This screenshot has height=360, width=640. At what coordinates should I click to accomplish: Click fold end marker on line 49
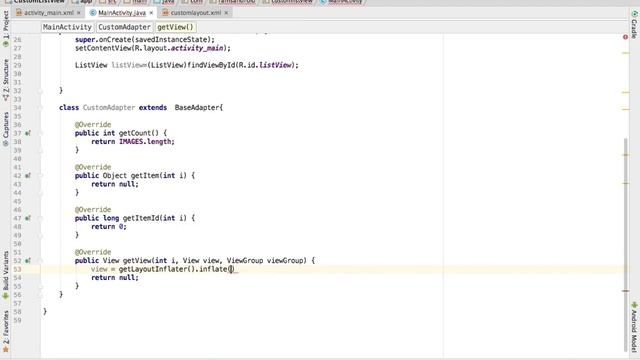pos(40,235)
